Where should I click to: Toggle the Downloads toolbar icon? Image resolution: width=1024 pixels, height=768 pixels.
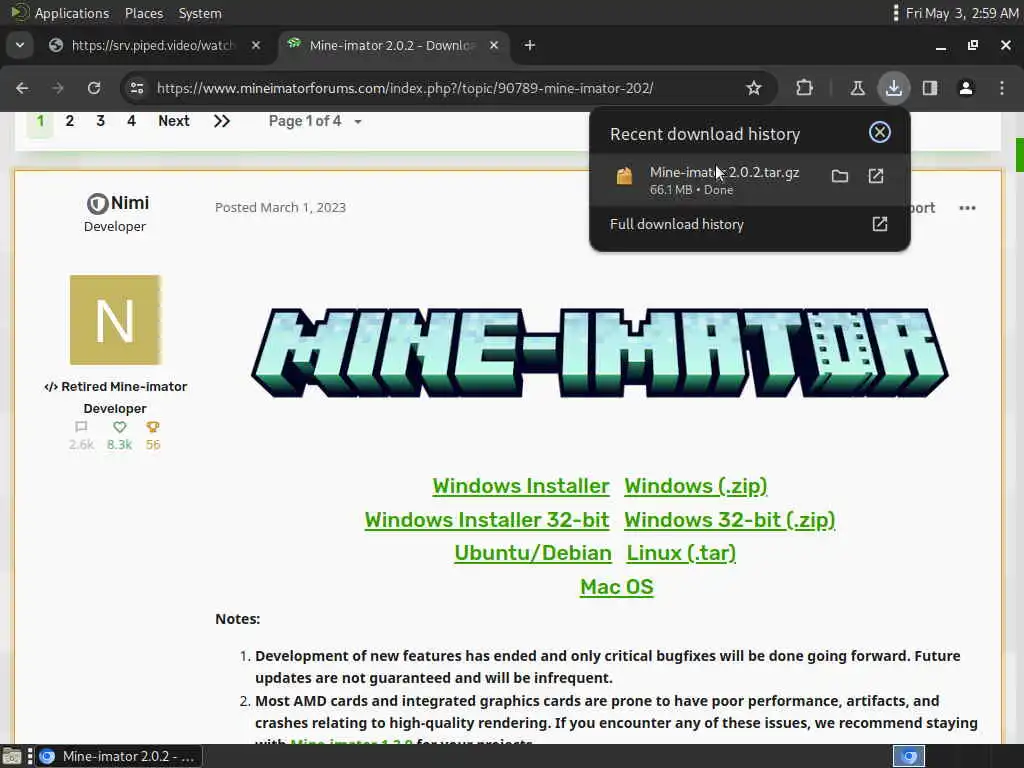(893, 88)
